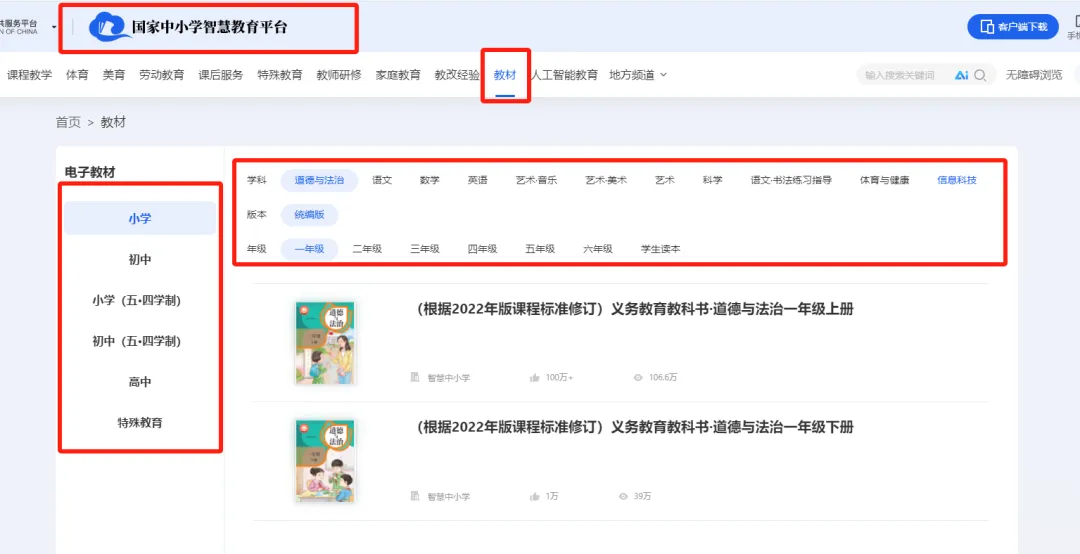This screenshot has height=554, width=1080.
Task: Select the 教材 nav tab
Action: 505,75
